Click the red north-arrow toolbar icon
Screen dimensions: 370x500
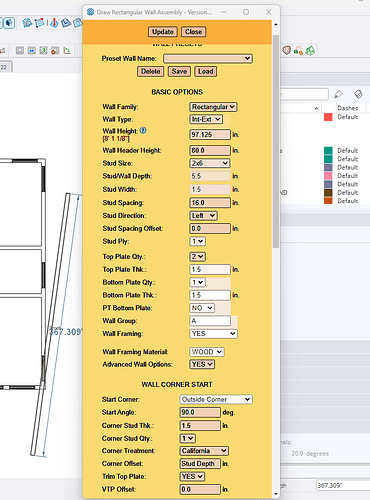point(54,23)
